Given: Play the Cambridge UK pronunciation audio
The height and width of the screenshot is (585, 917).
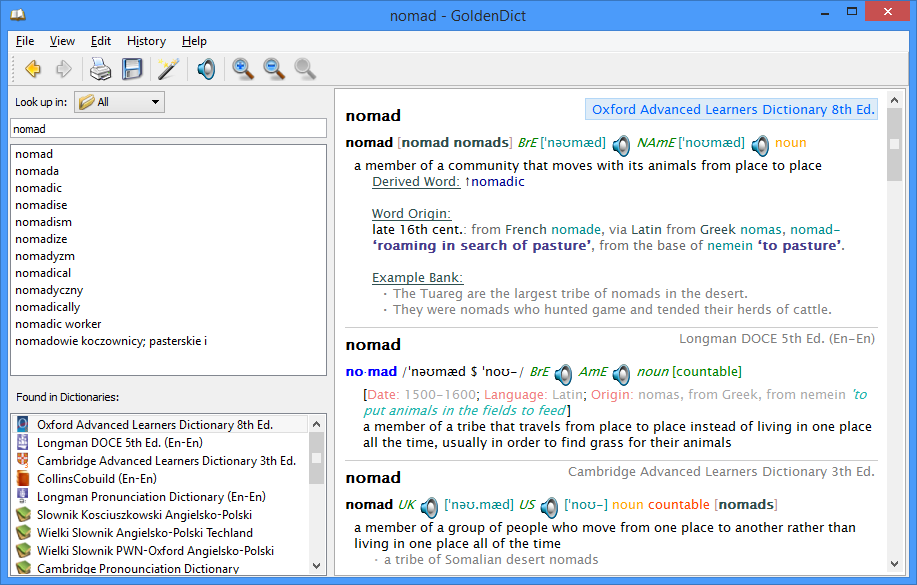Looking at the screenshot, I should (x=429, y=507).
